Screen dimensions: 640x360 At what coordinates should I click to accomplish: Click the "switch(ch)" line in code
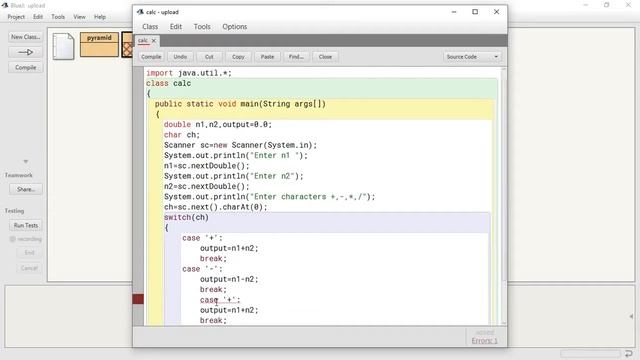[187, 218]
